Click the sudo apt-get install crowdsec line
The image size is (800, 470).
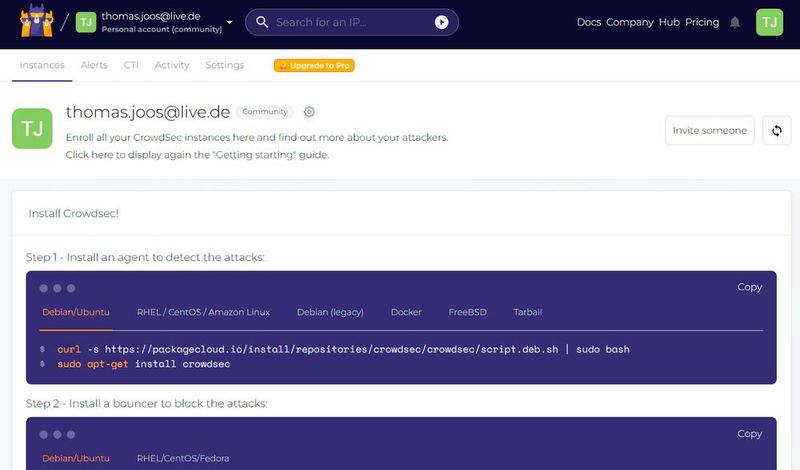[144, 364]
